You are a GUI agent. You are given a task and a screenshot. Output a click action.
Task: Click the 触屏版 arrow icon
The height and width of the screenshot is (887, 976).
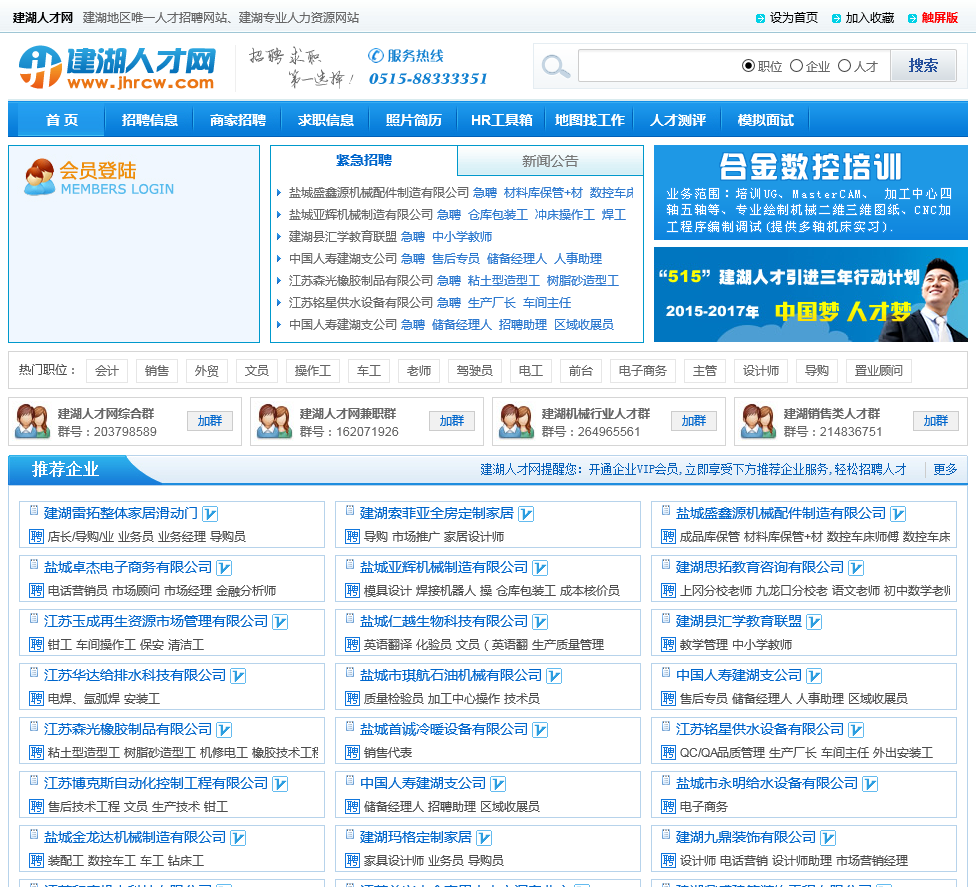913,19
